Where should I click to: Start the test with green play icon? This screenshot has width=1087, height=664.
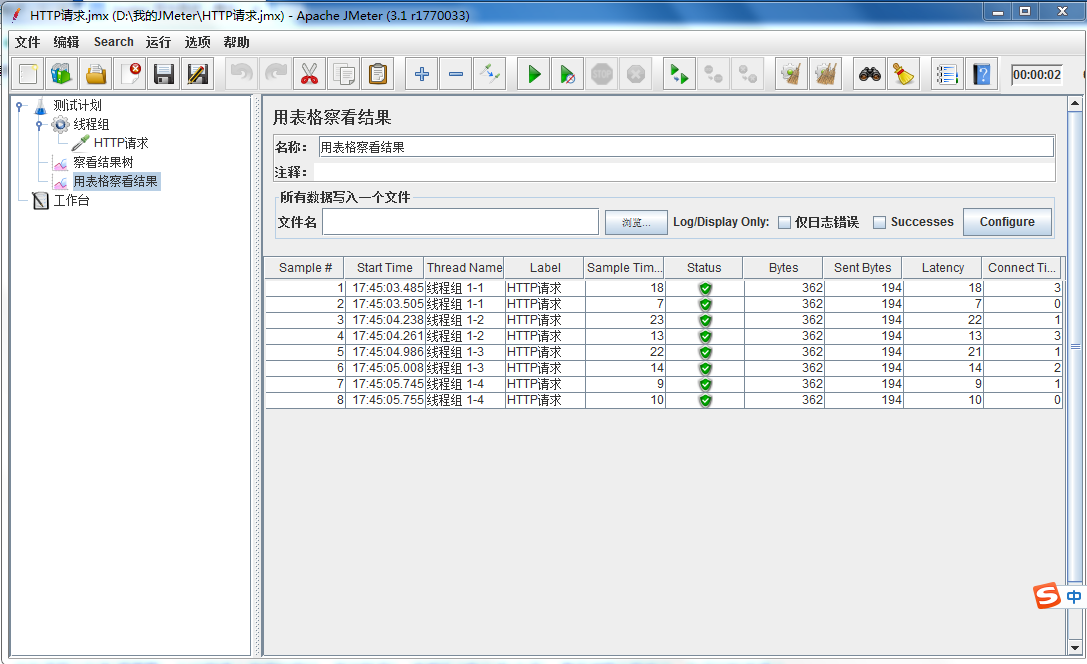[x=534, y=74]
